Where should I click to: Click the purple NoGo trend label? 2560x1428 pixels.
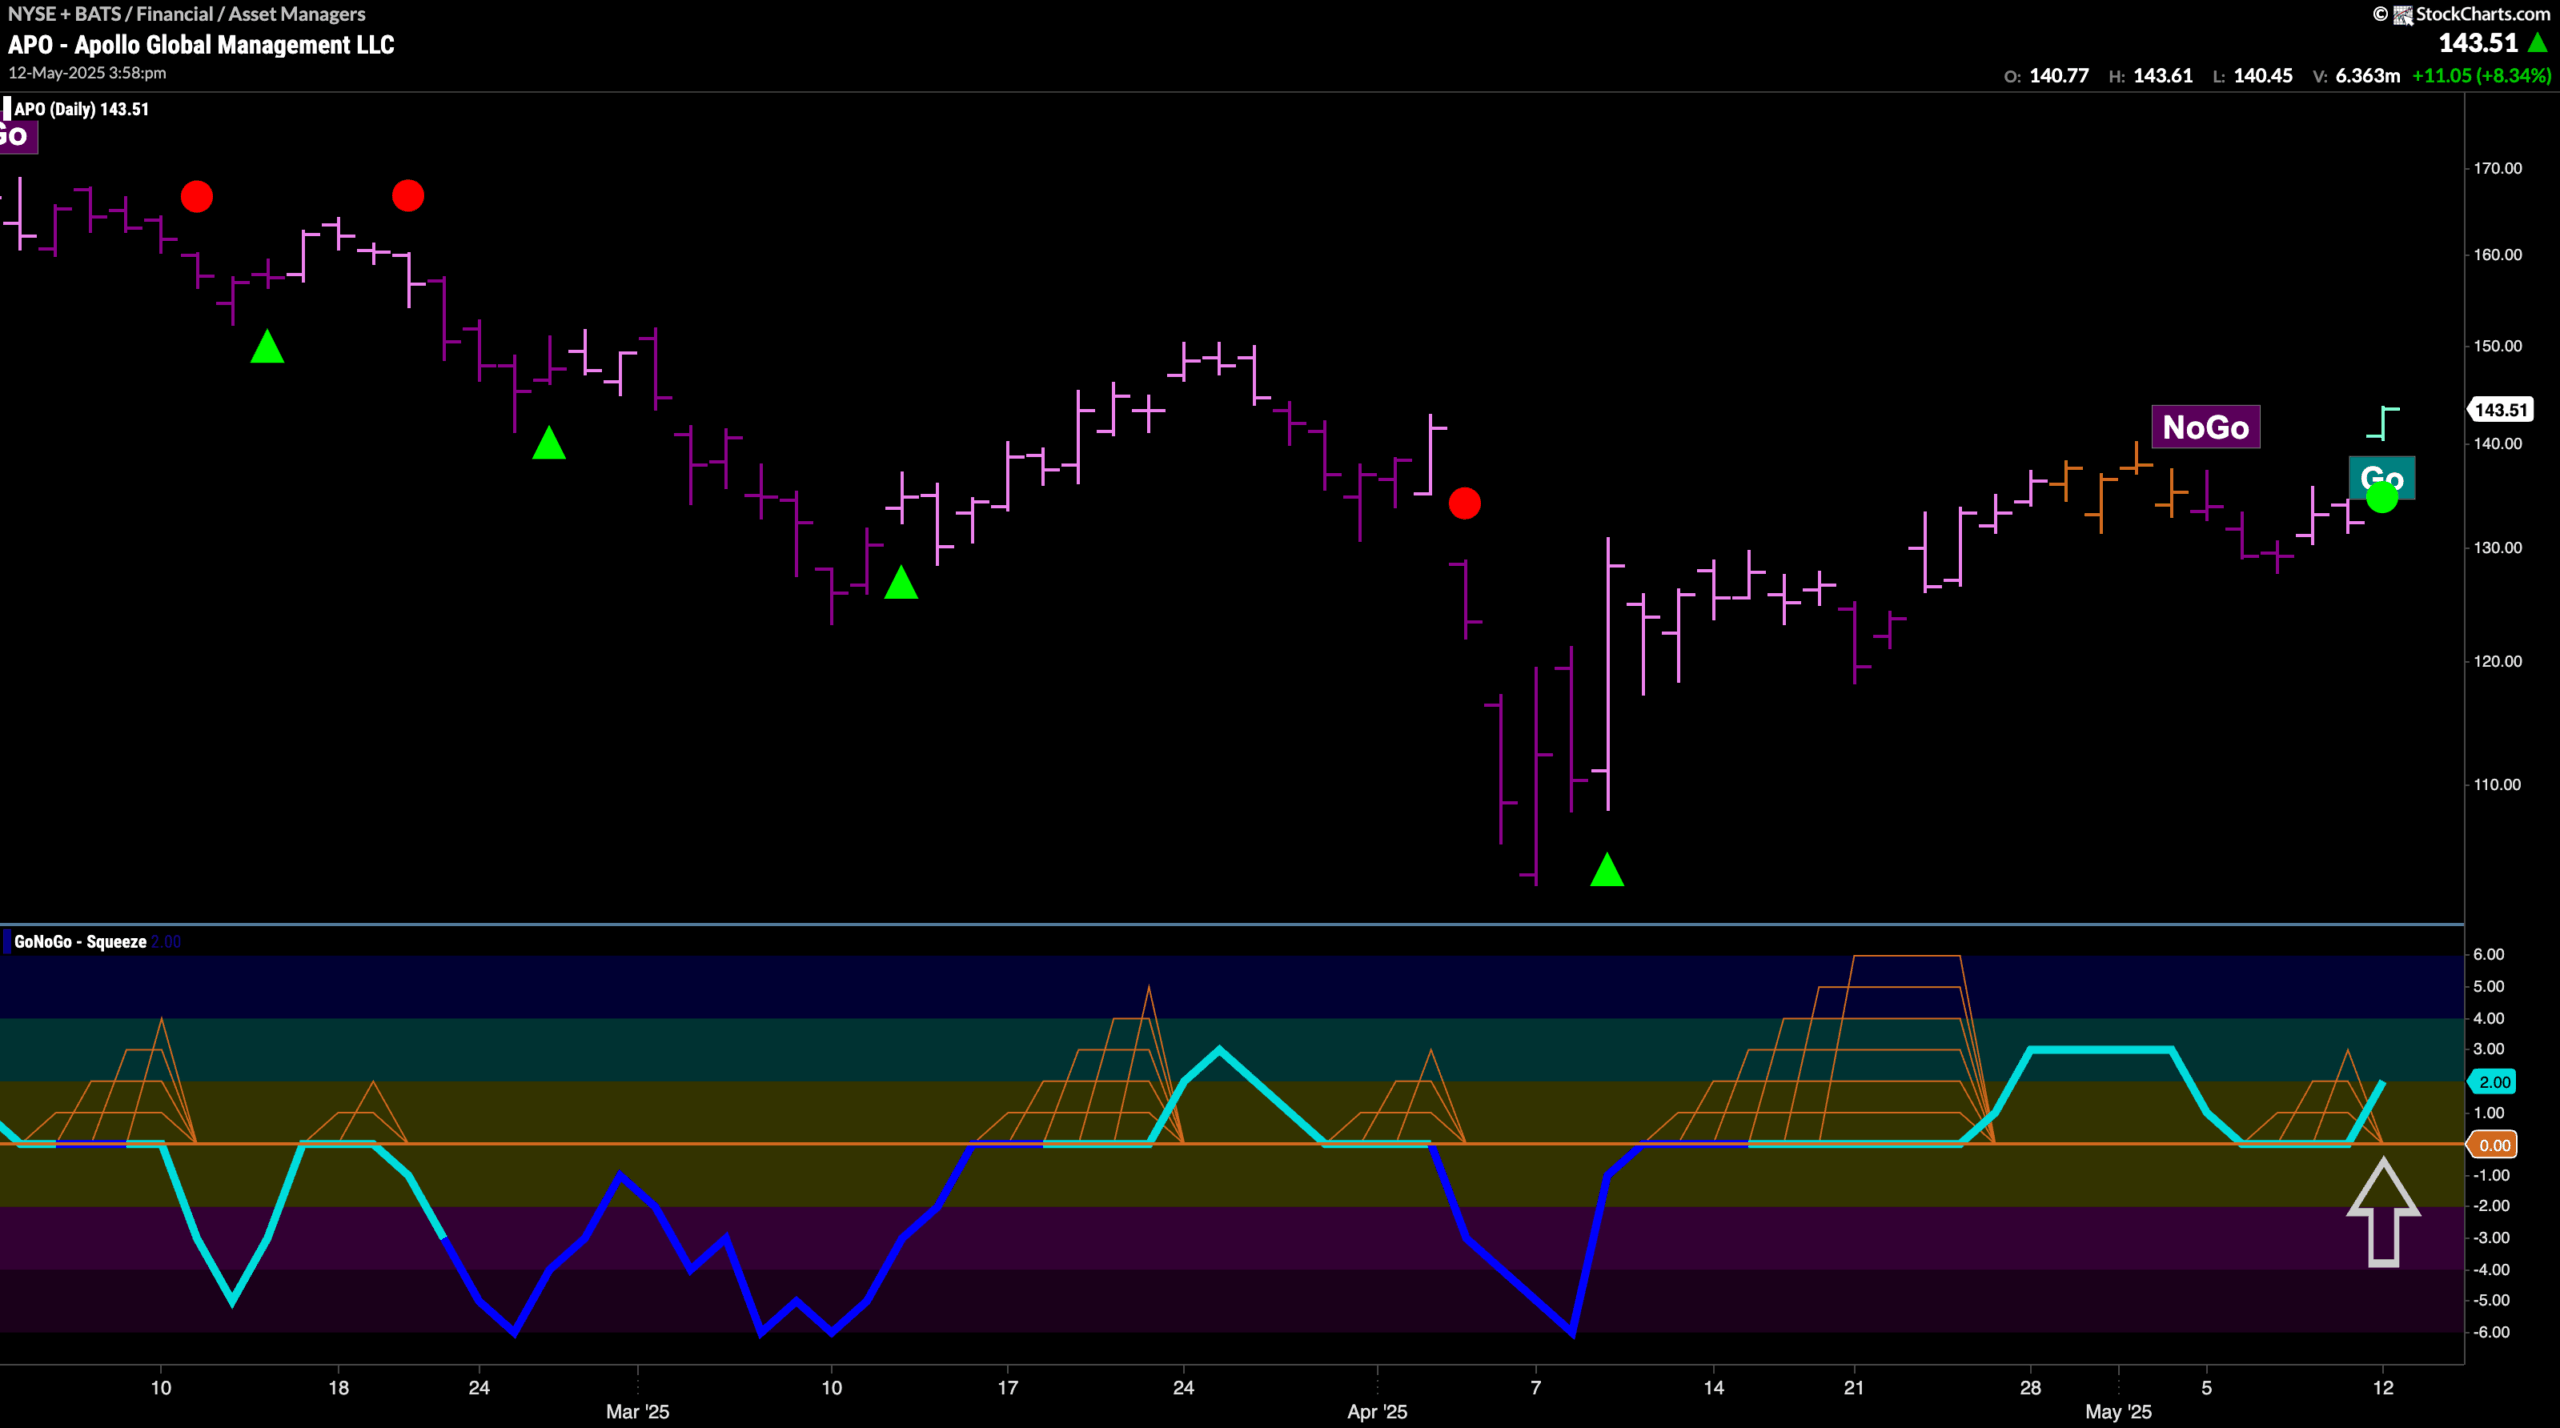point(2205,427)
